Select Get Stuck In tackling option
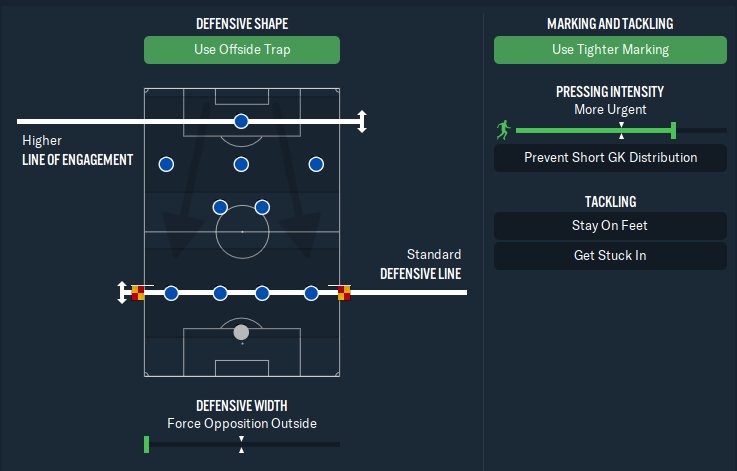 [x=610, y=256]
